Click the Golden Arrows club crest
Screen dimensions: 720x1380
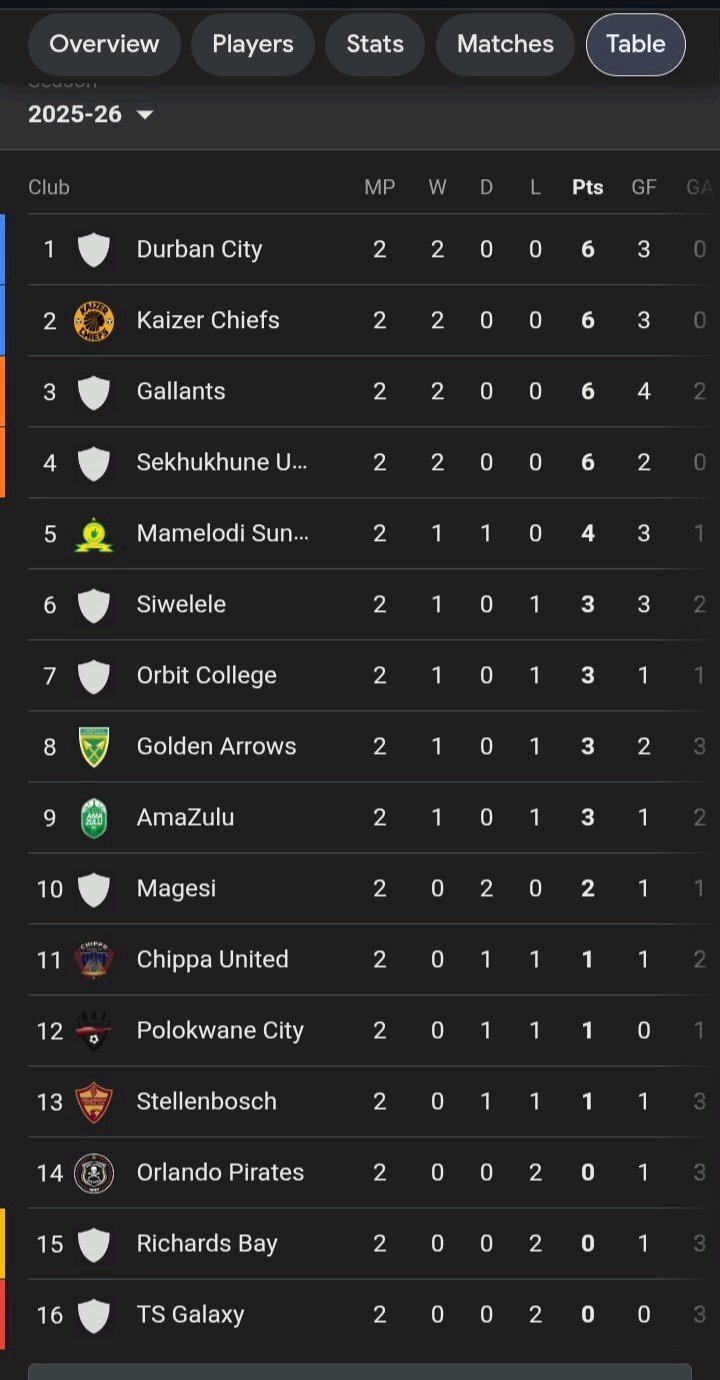click(x=94, y=747)
